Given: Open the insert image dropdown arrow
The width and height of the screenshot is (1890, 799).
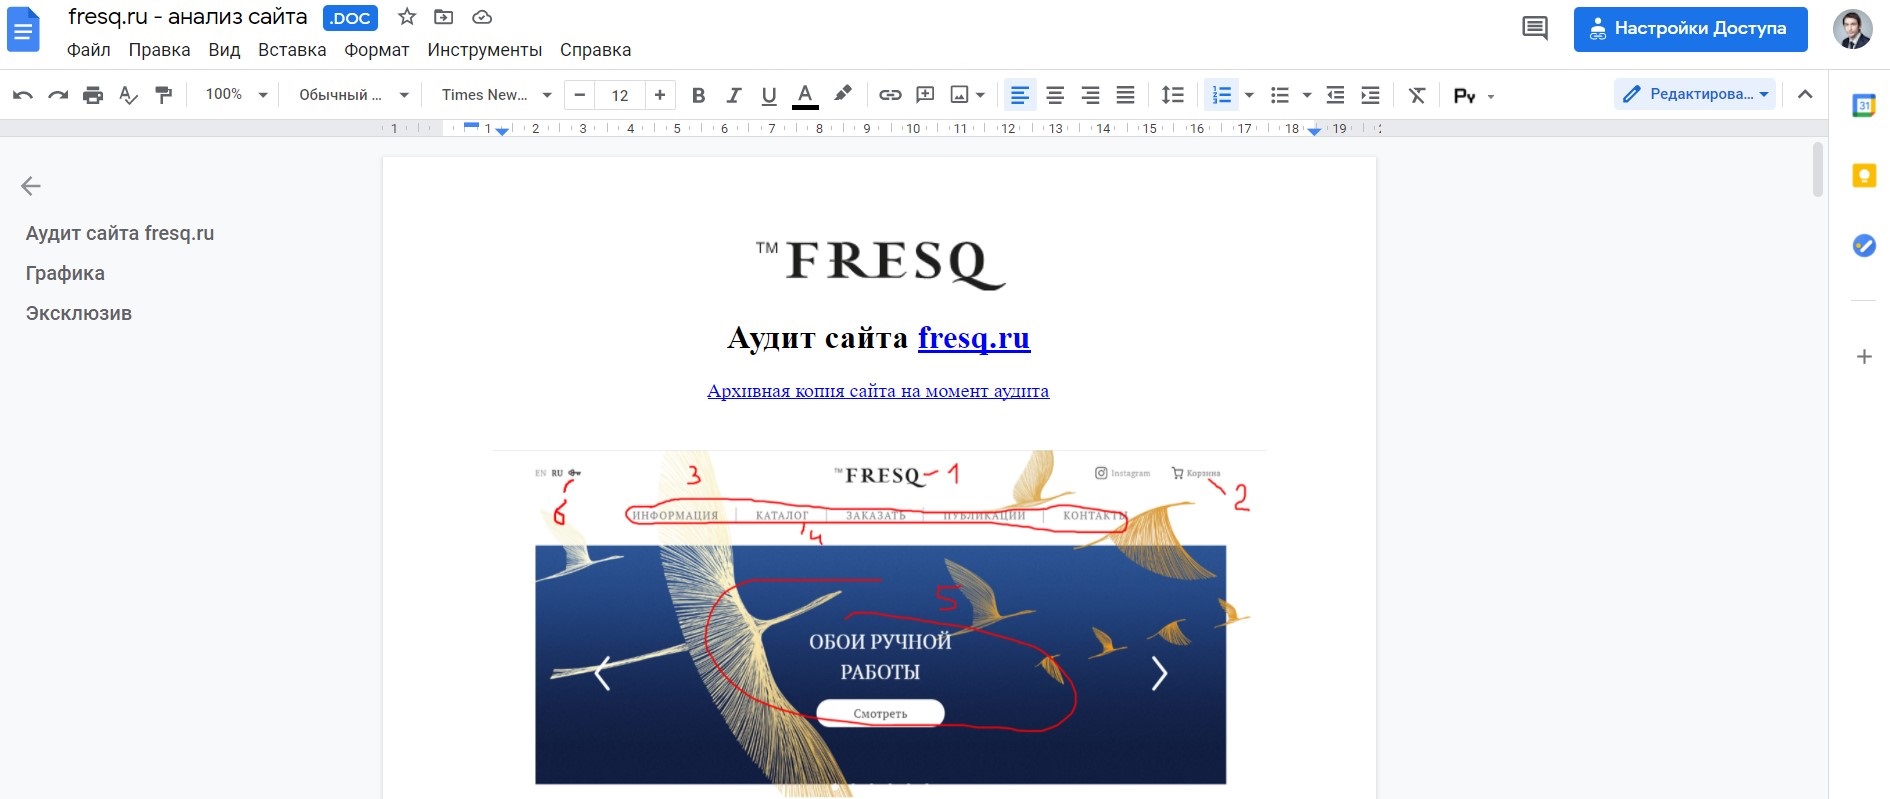Looking at the screenshot, I should click(980, 95).
